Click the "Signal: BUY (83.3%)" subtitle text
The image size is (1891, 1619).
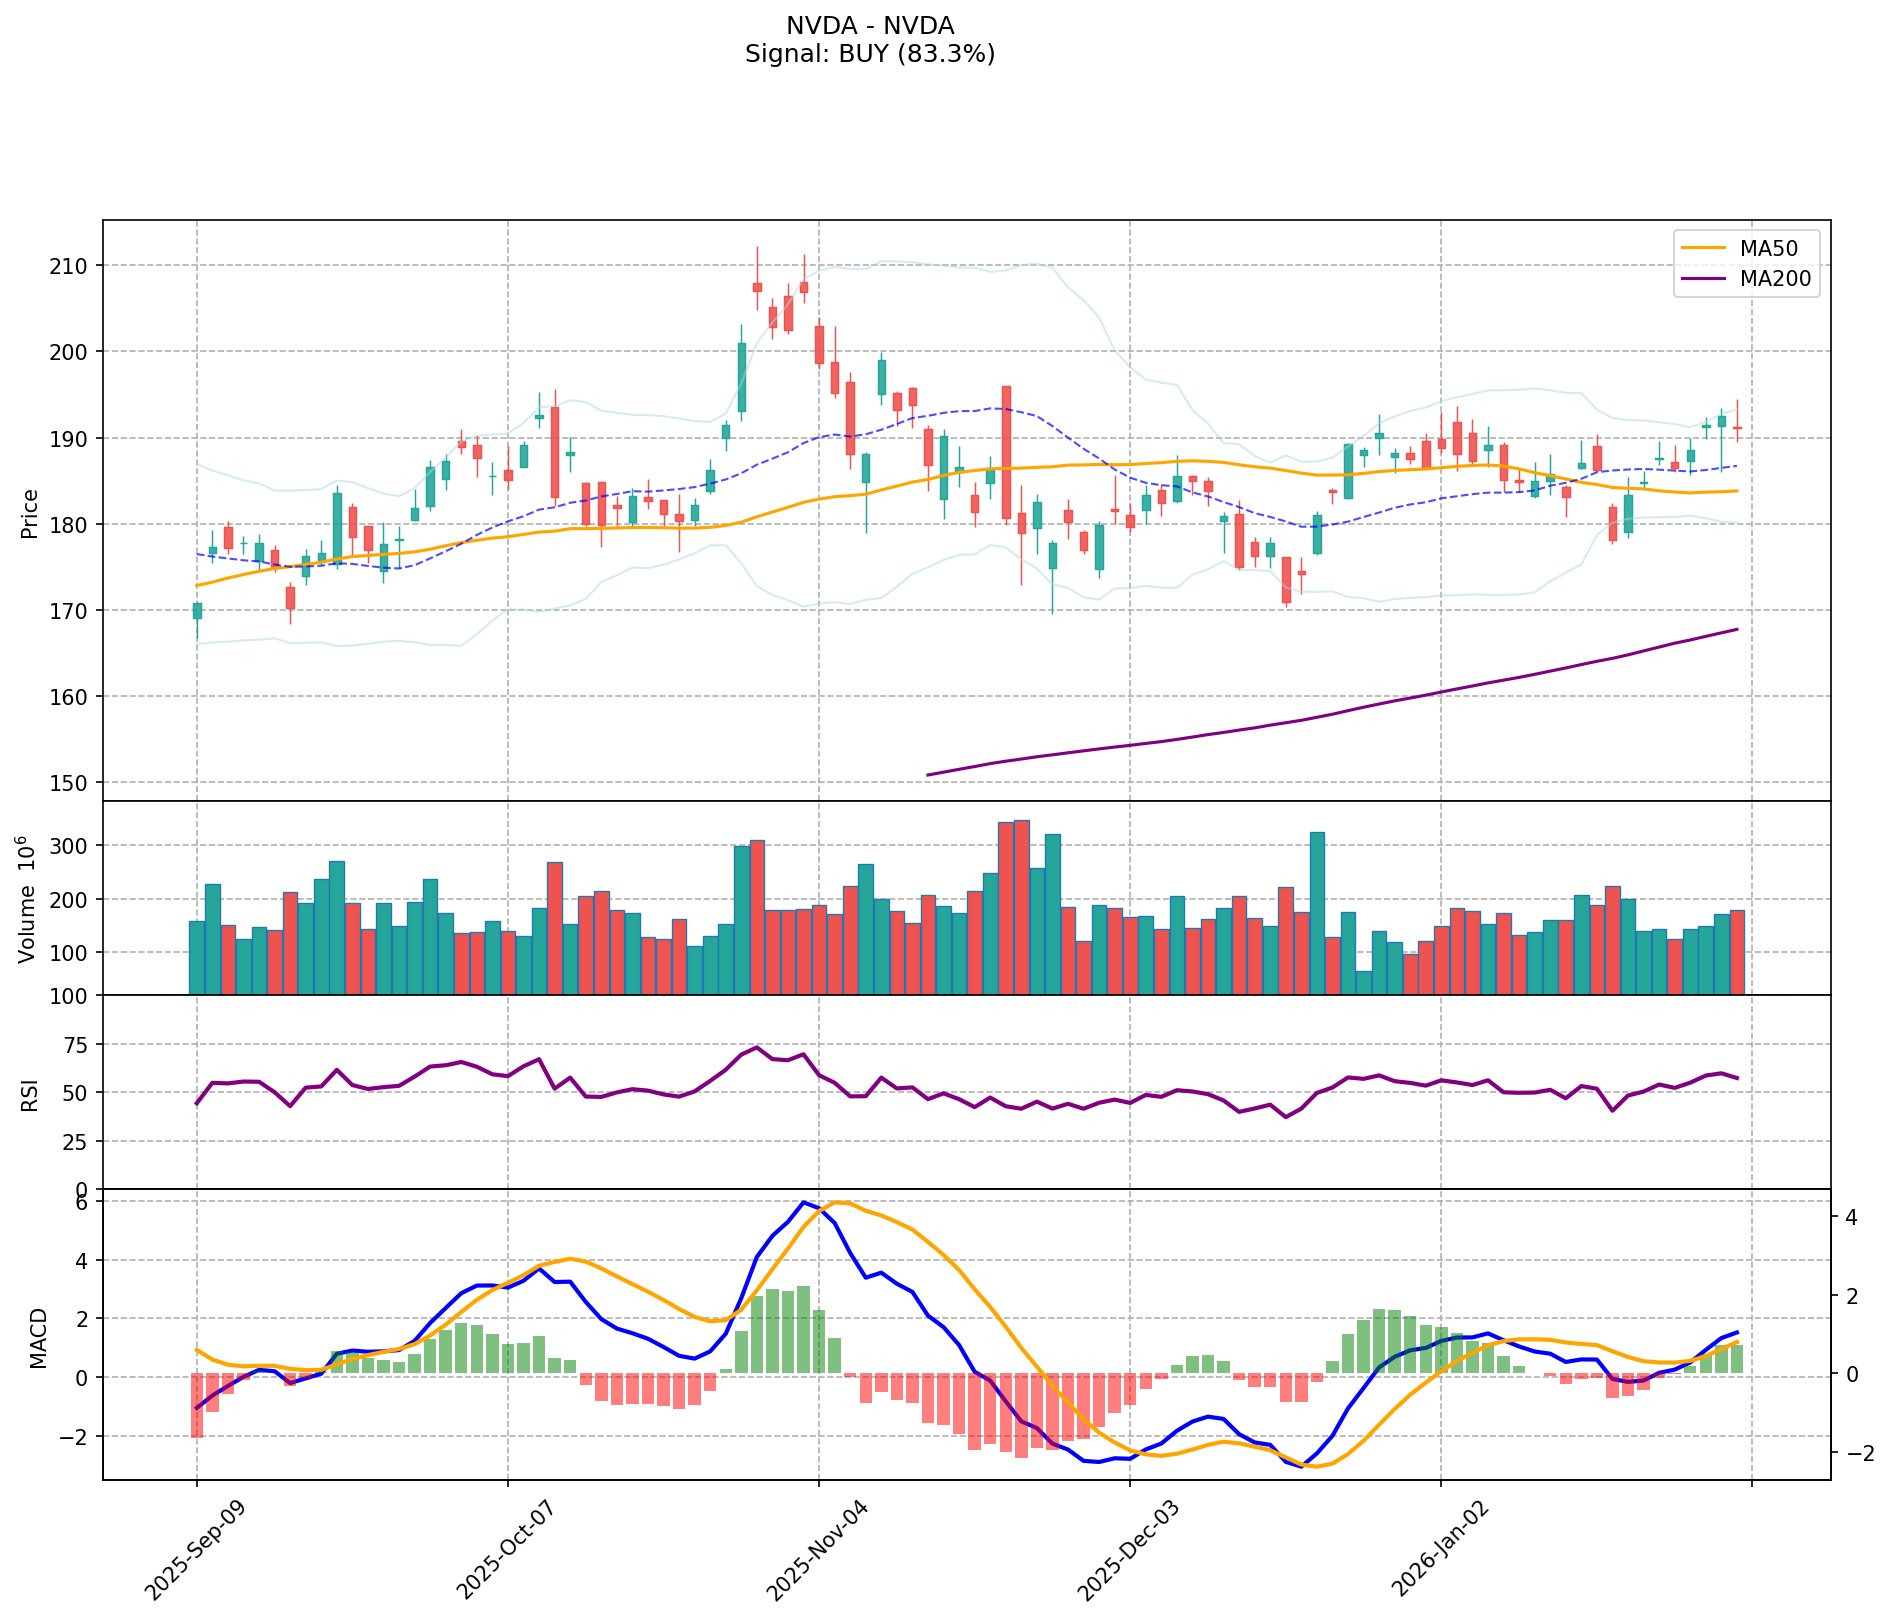pyautogui.click(x=869, y=54)
